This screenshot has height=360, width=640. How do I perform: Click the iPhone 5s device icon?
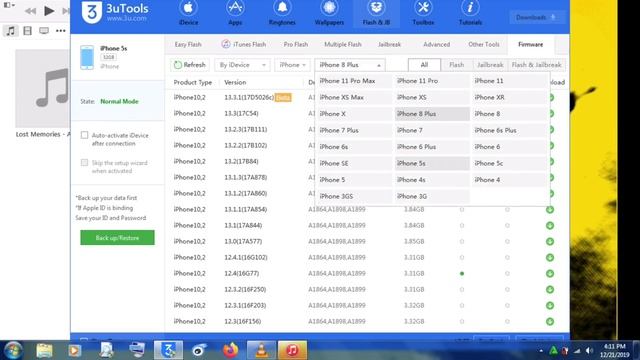click(87, 58)
